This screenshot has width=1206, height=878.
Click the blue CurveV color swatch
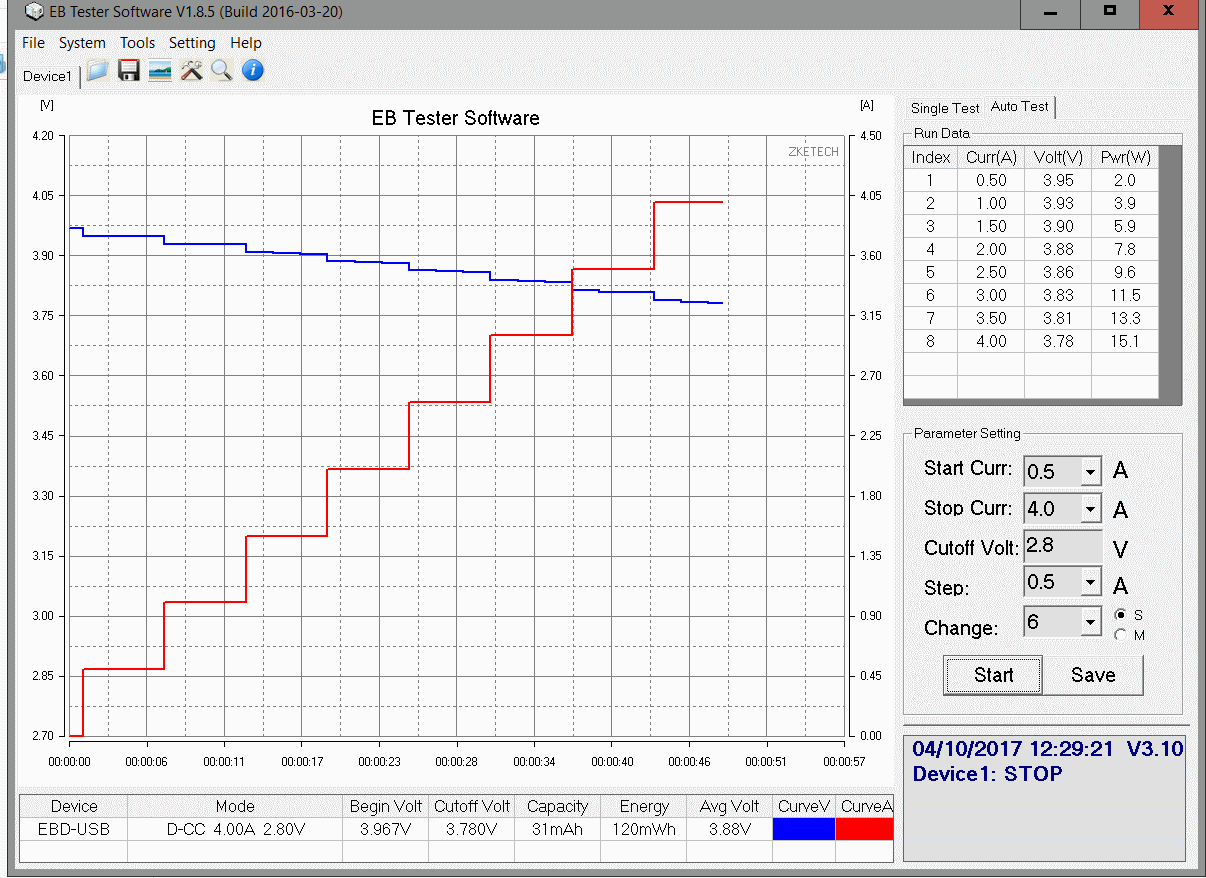pos(804,829)
